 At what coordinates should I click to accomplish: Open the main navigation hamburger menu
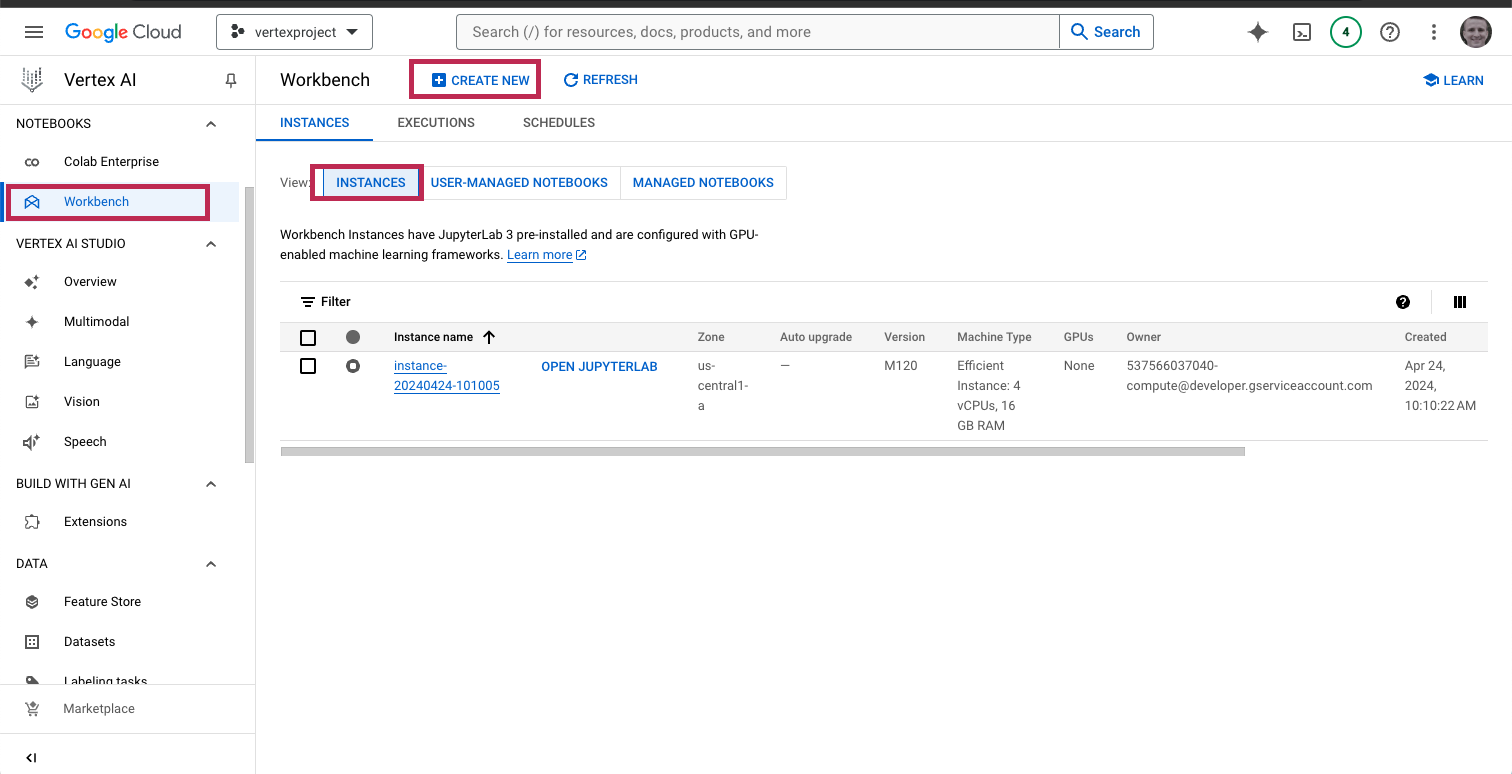pos(34,32)
